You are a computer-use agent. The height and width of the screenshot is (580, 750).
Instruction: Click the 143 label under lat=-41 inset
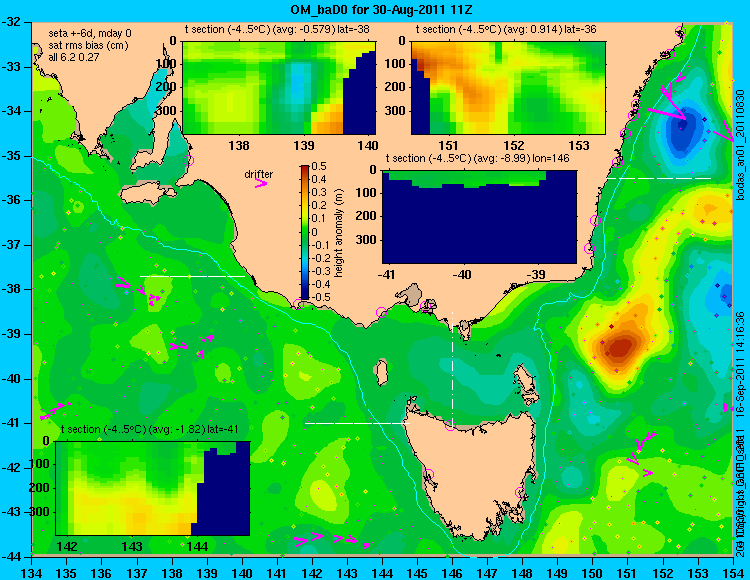pos(132,547)
